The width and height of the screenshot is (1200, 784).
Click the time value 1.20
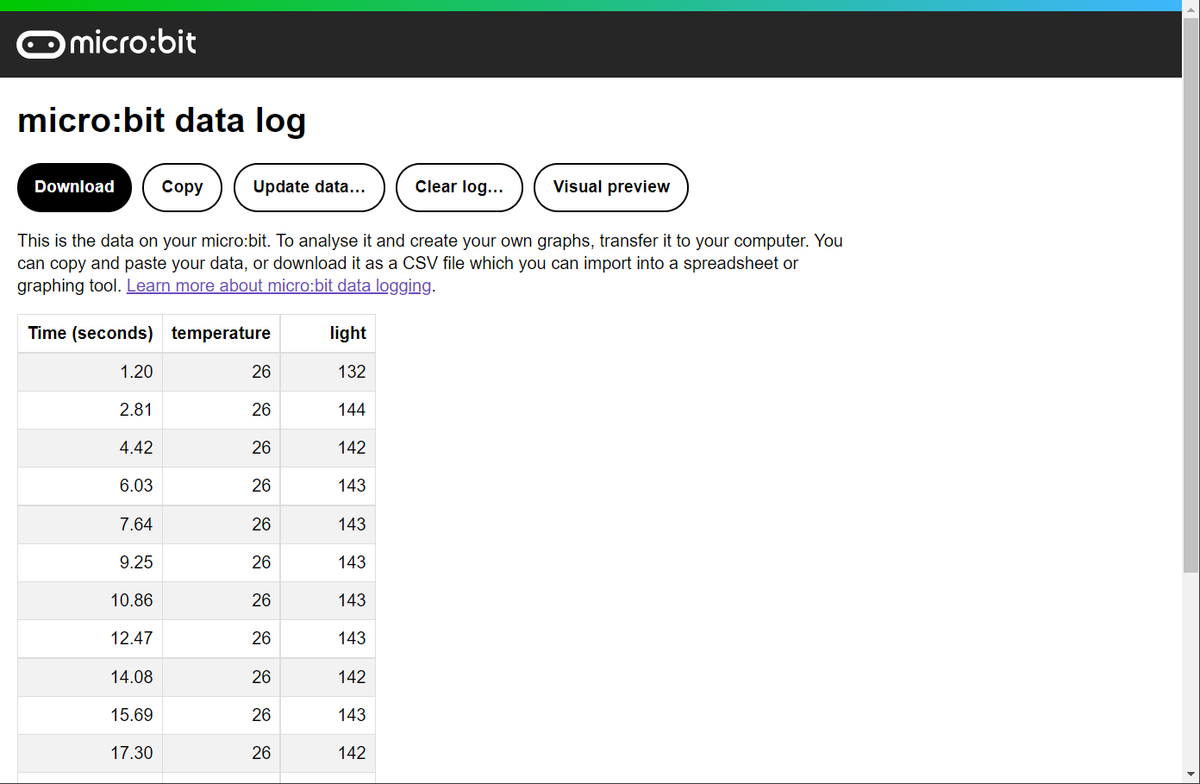coord(136,371)
